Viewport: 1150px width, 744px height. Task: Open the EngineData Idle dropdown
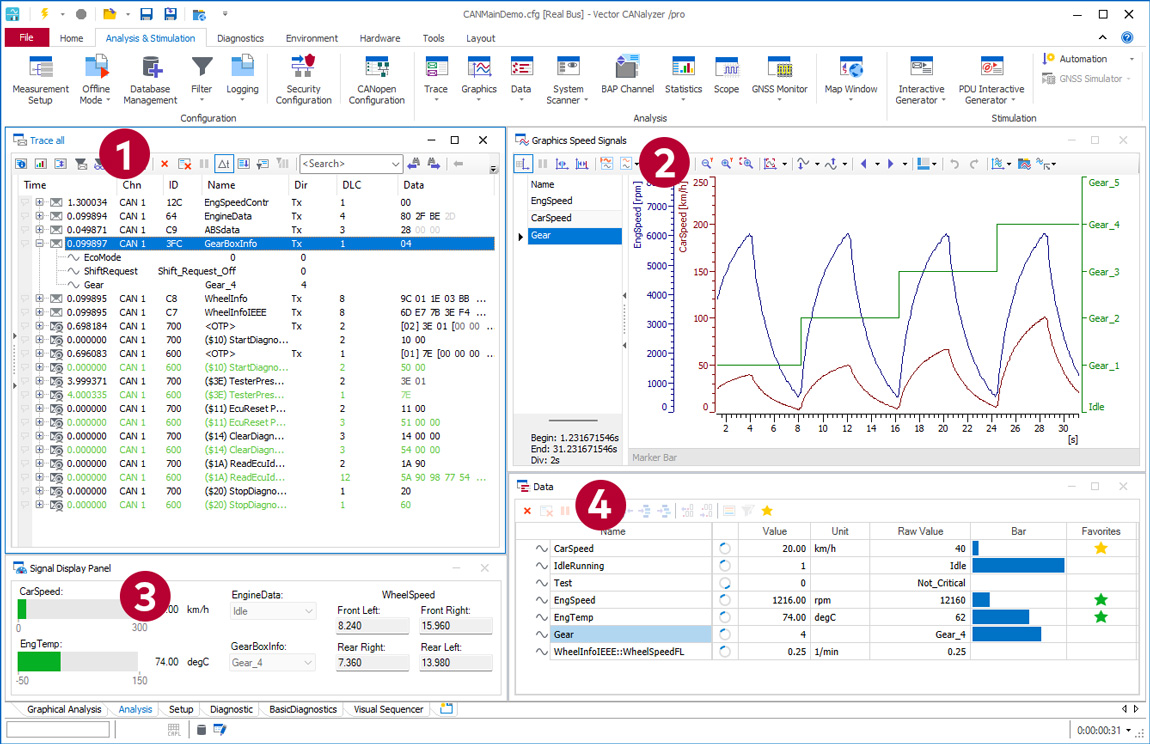point(272,611)
